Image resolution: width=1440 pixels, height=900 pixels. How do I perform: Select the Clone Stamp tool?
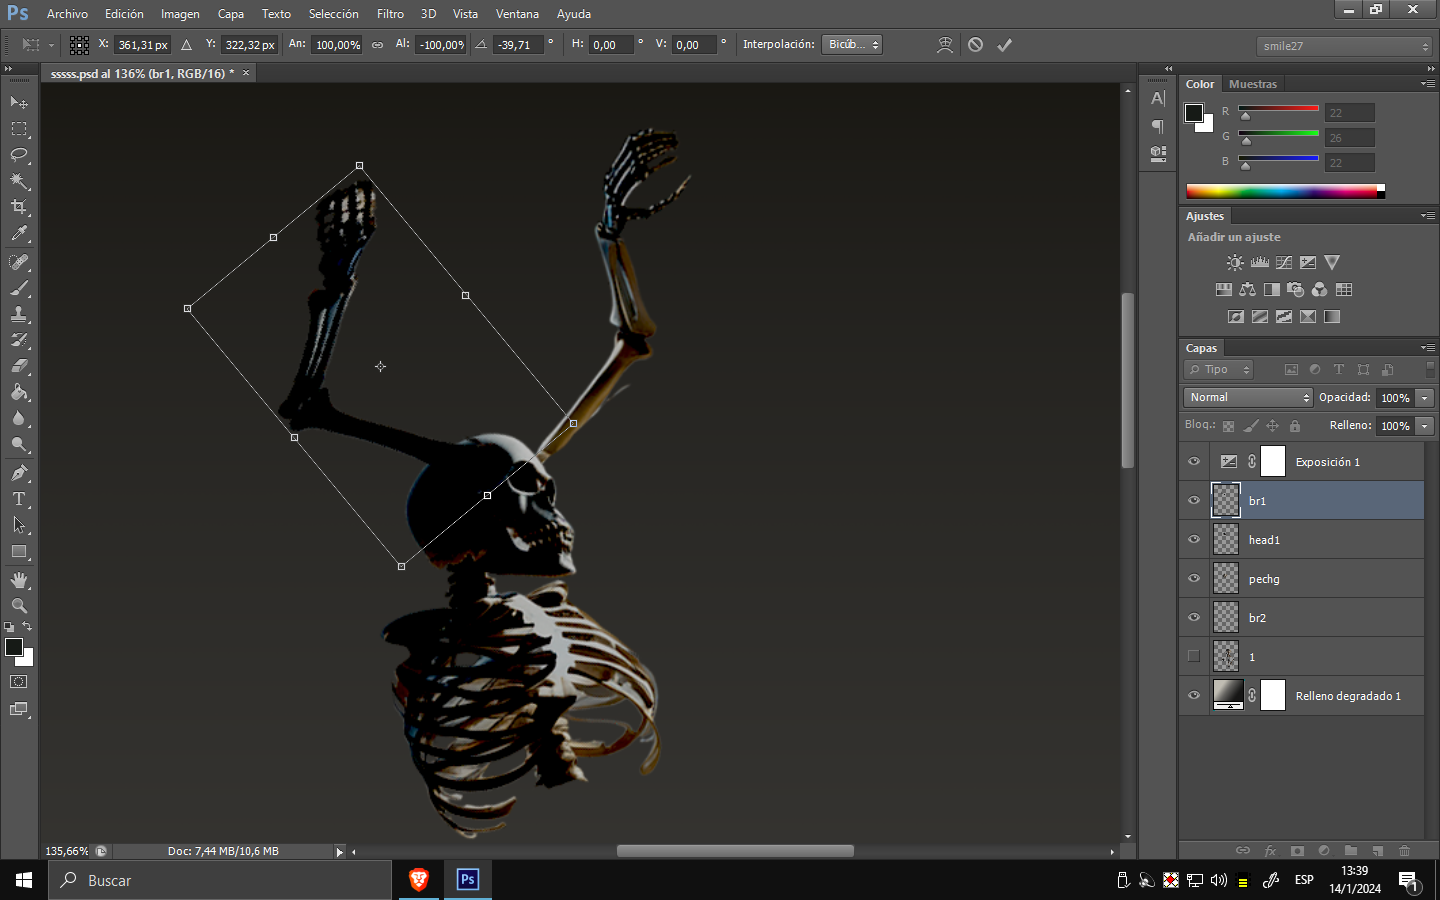click(19, 314)
